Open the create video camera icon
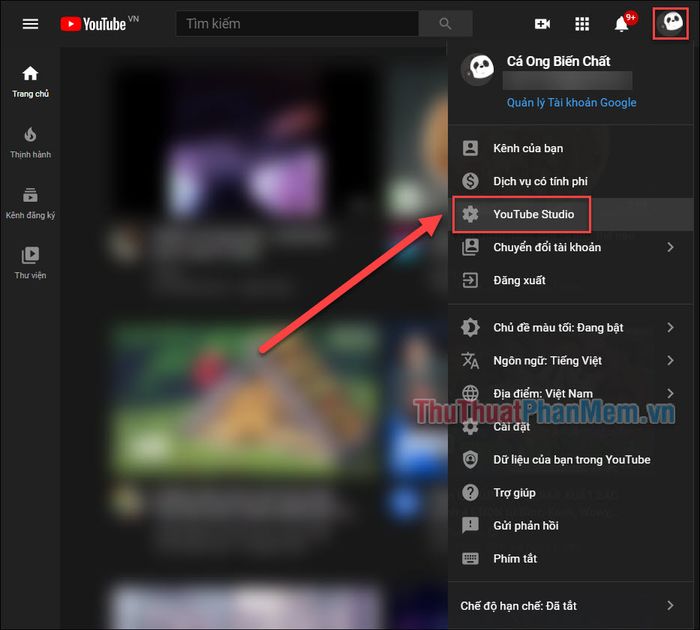Viewport: 700px width, 630px height. 542,24
